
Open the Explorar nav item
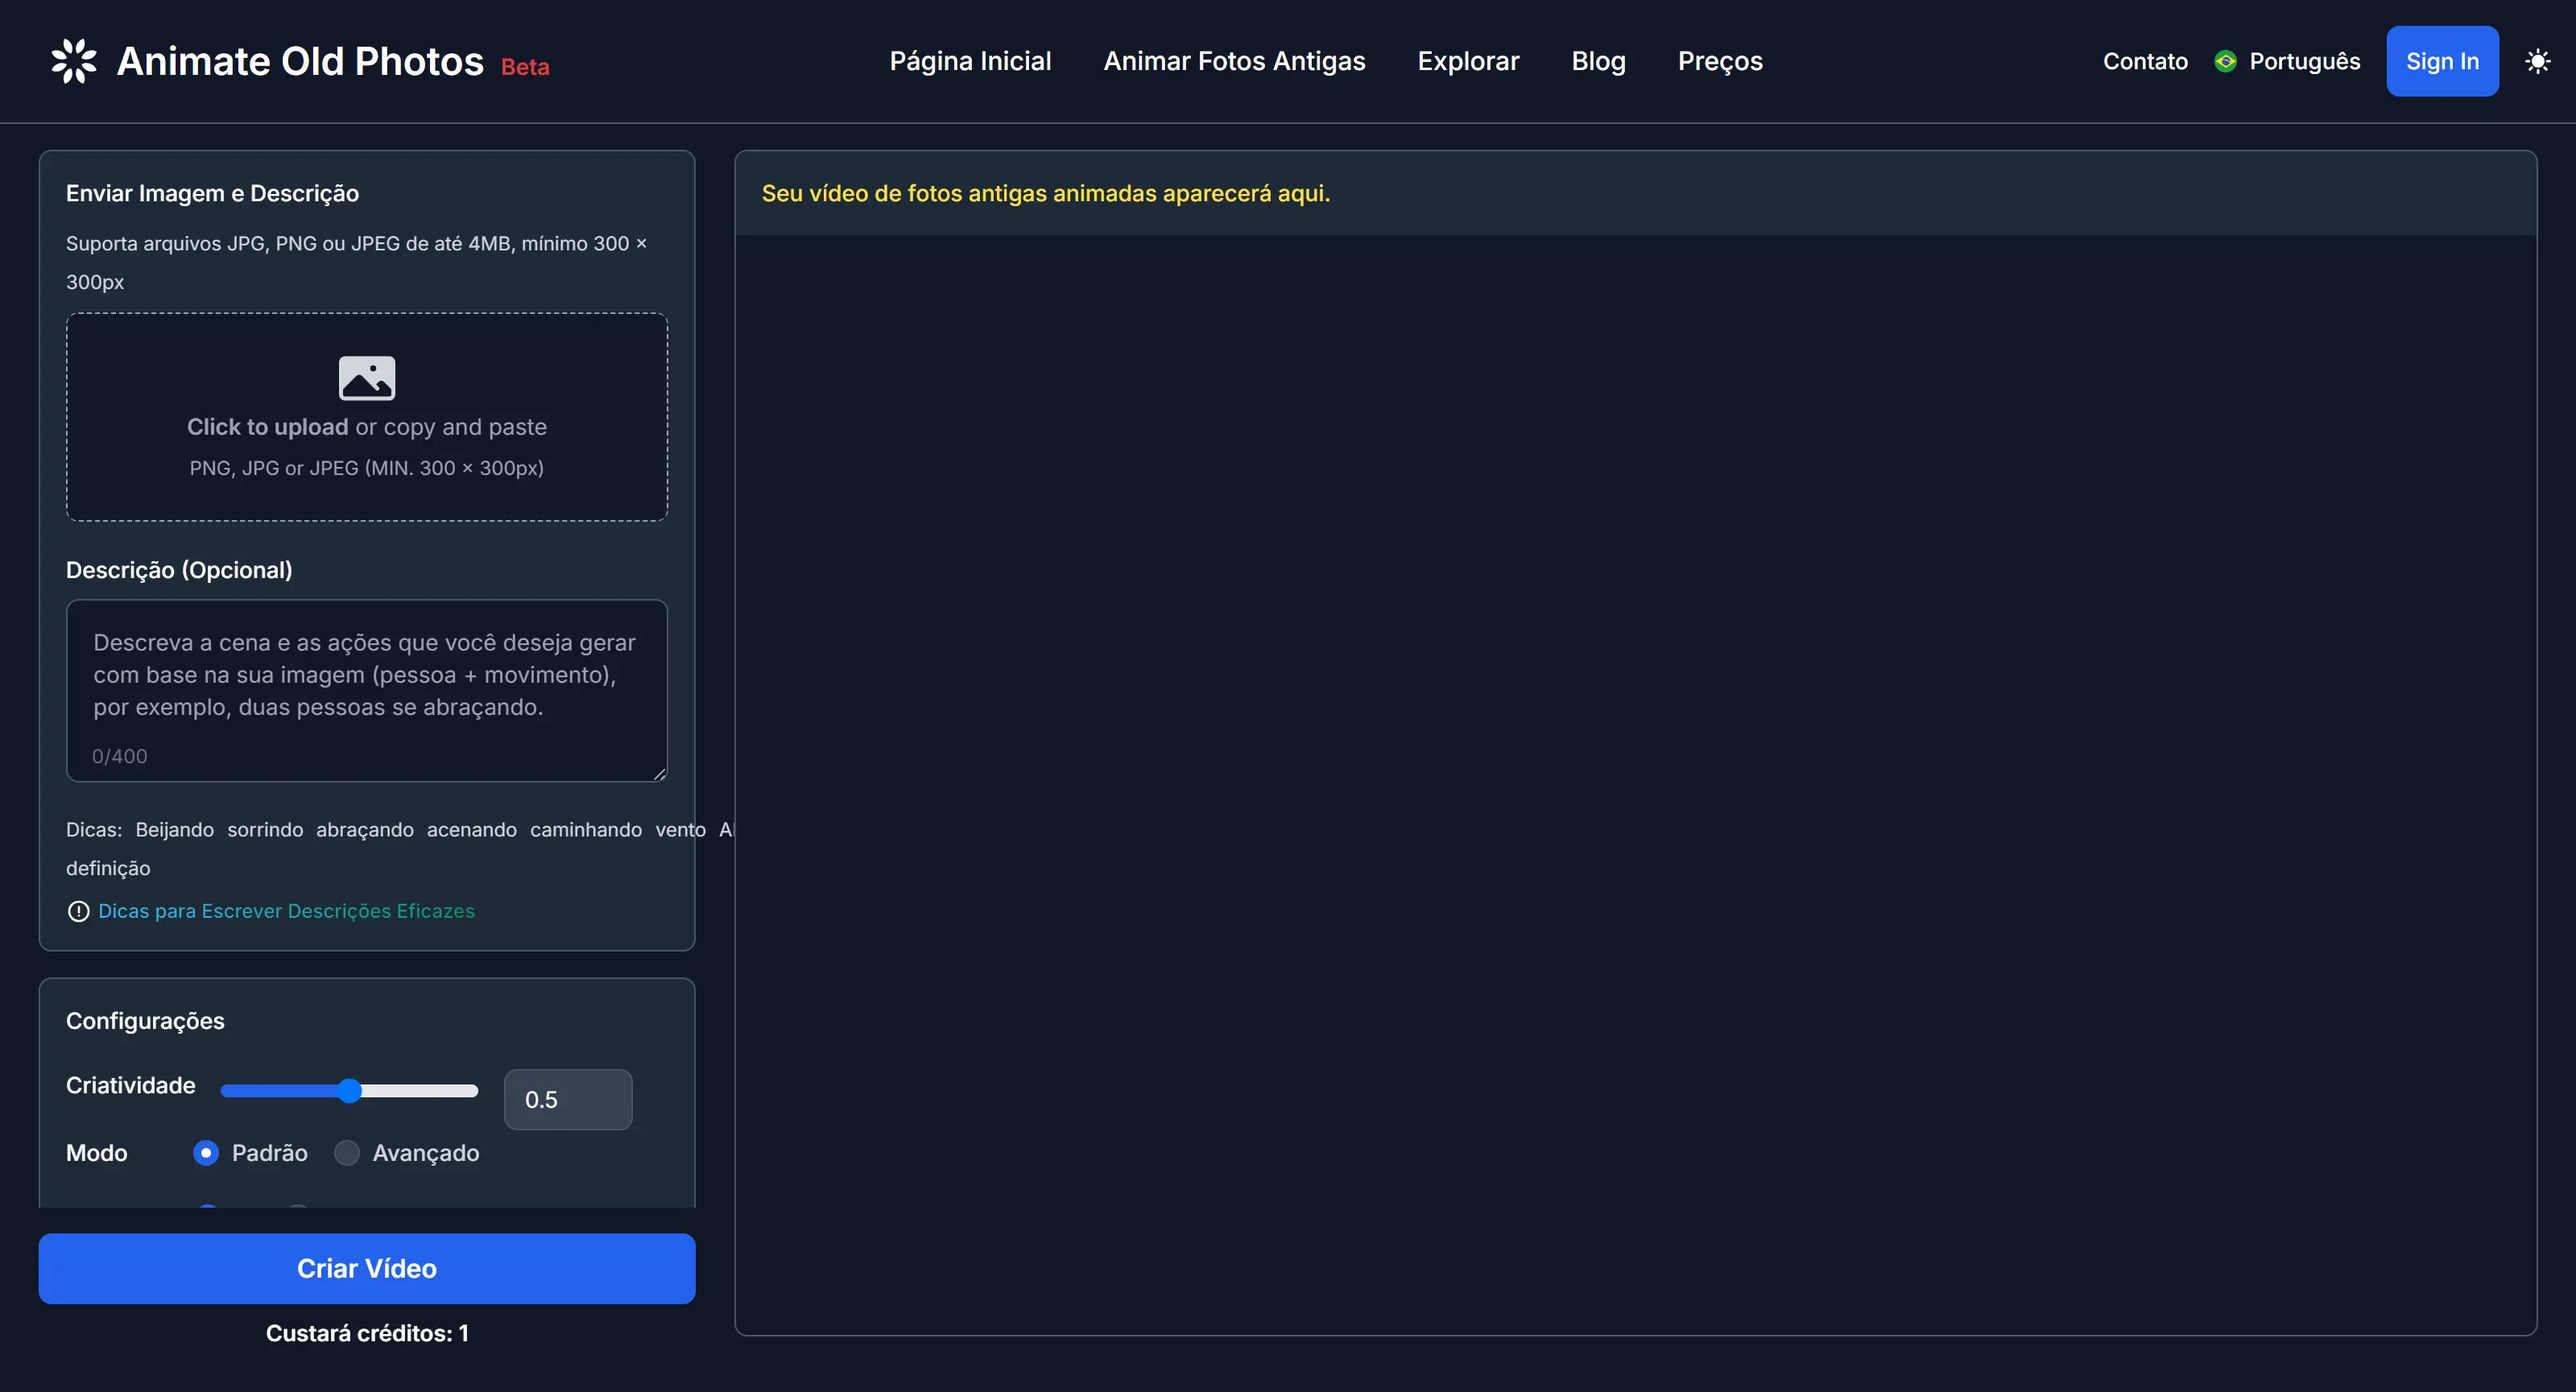[x=1468, y=61]
